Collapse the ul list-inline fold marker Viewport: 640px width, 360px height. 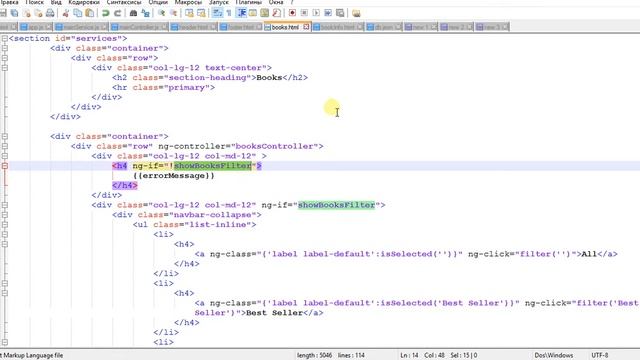coord(4,224)
